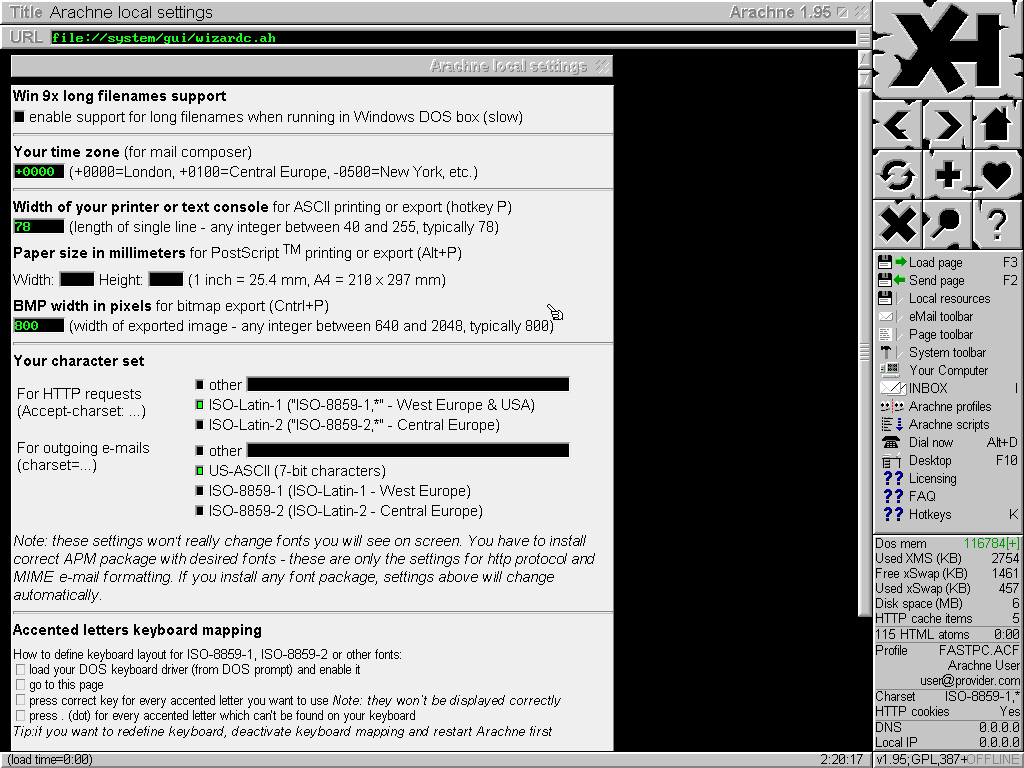Viewport: 1024px width, 768px height.
Task: Click the 'Dos mem' status line
Action: tap(947, 543)
